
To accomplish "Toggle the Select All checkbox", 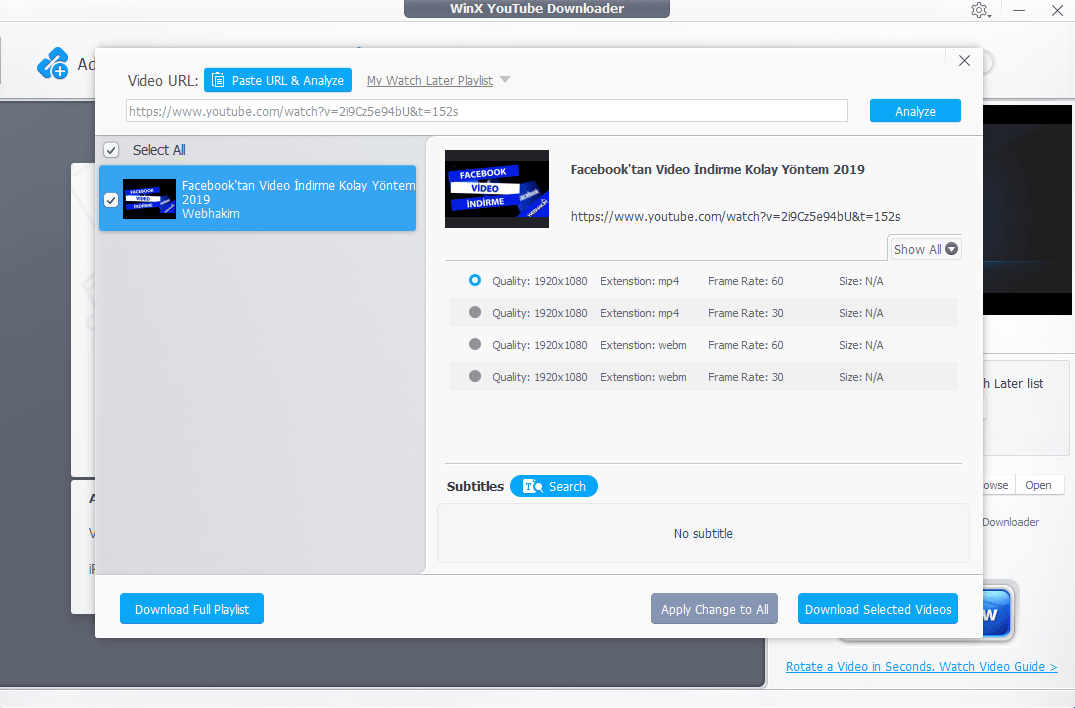I will (111, 150).
